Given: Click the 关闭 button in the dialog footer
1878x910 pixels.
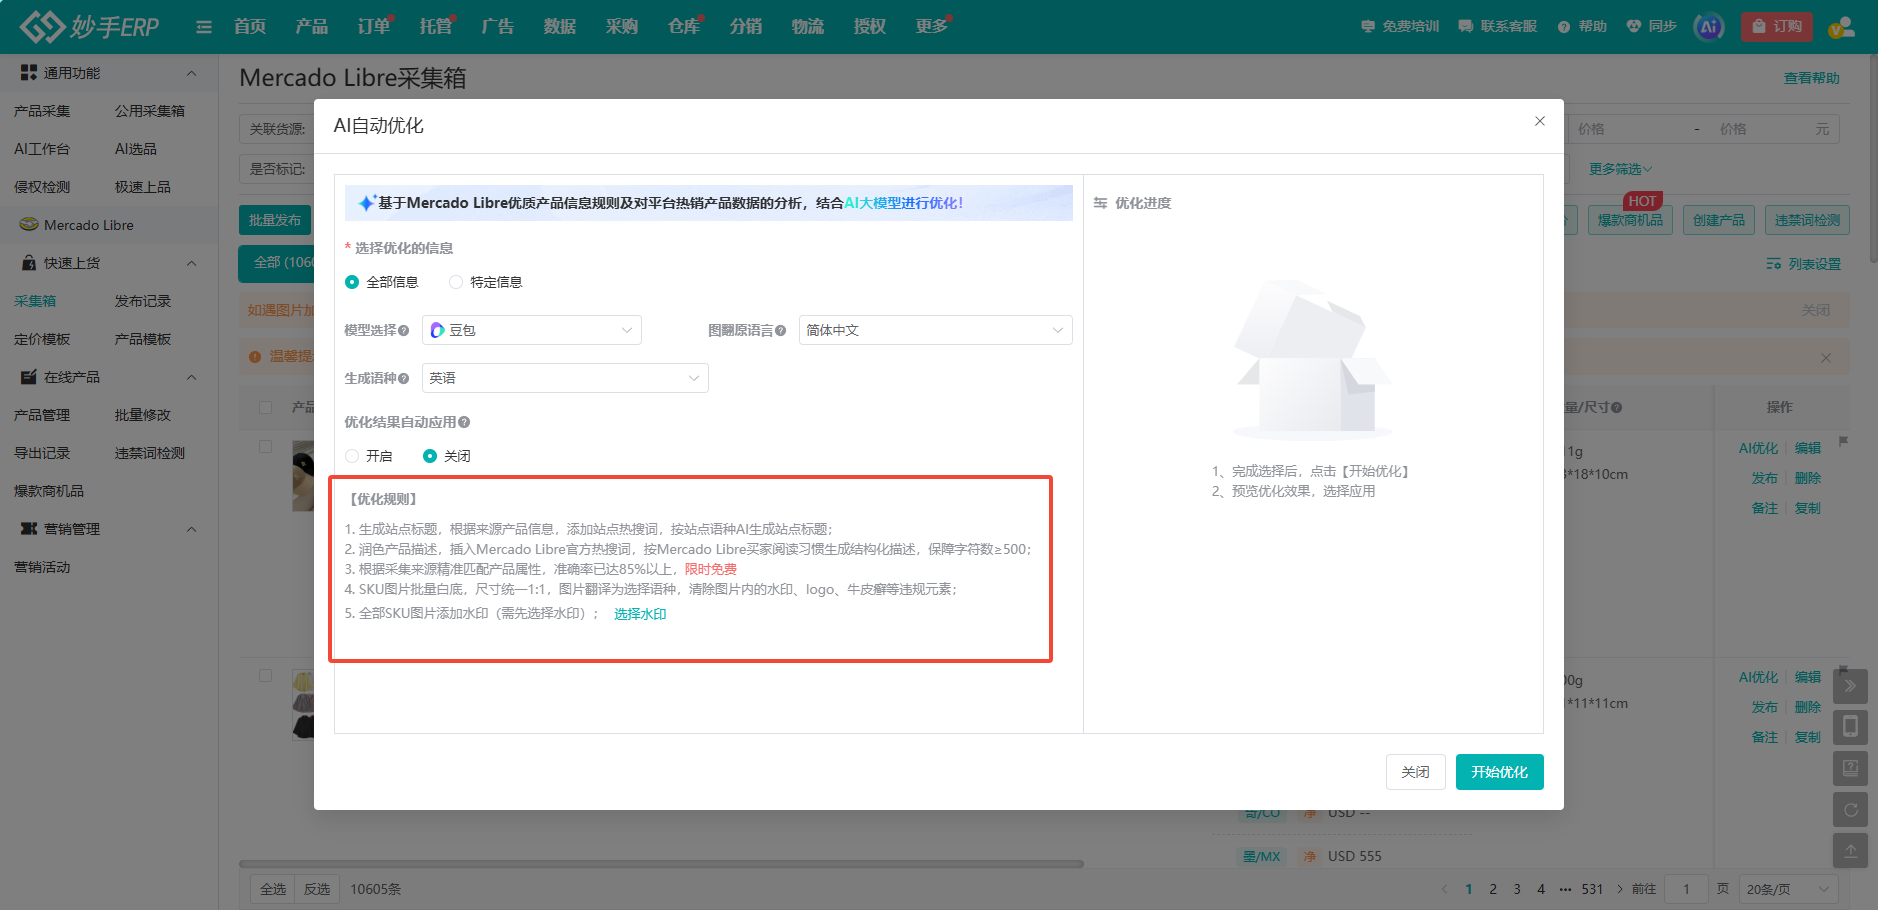Looking at the screenshot, I should point(1416,772).
